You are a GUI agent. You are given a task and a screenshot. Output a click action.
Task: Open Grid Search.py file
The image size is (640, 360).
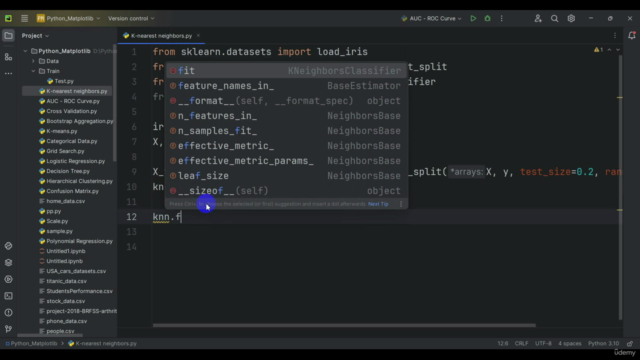tap(62, 151)
